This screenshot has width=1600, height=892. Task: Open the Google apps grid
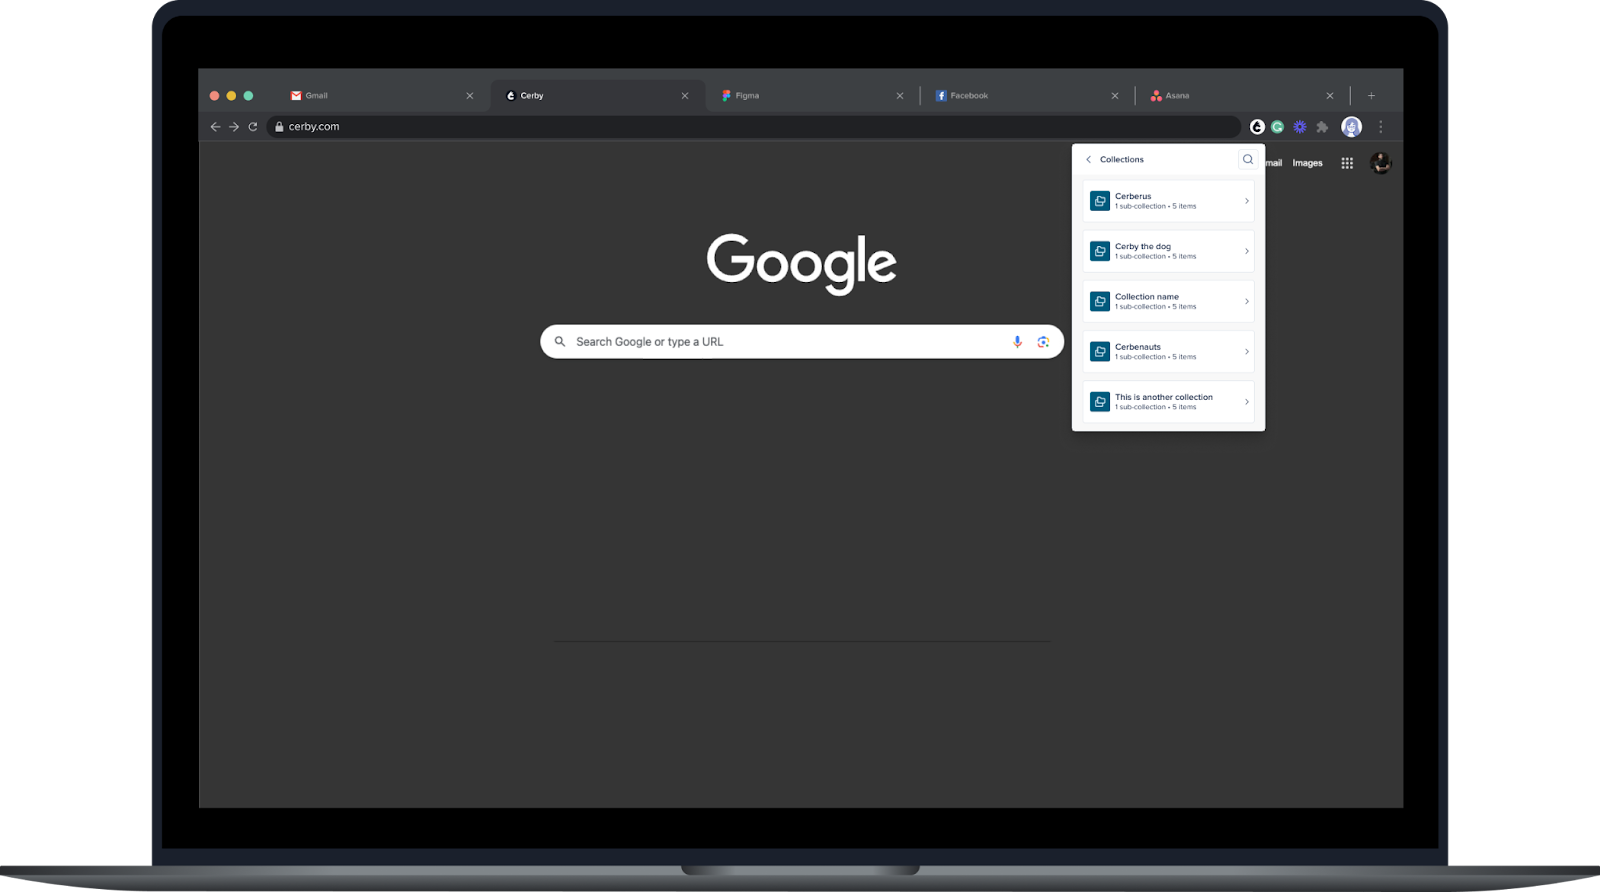1347,163
